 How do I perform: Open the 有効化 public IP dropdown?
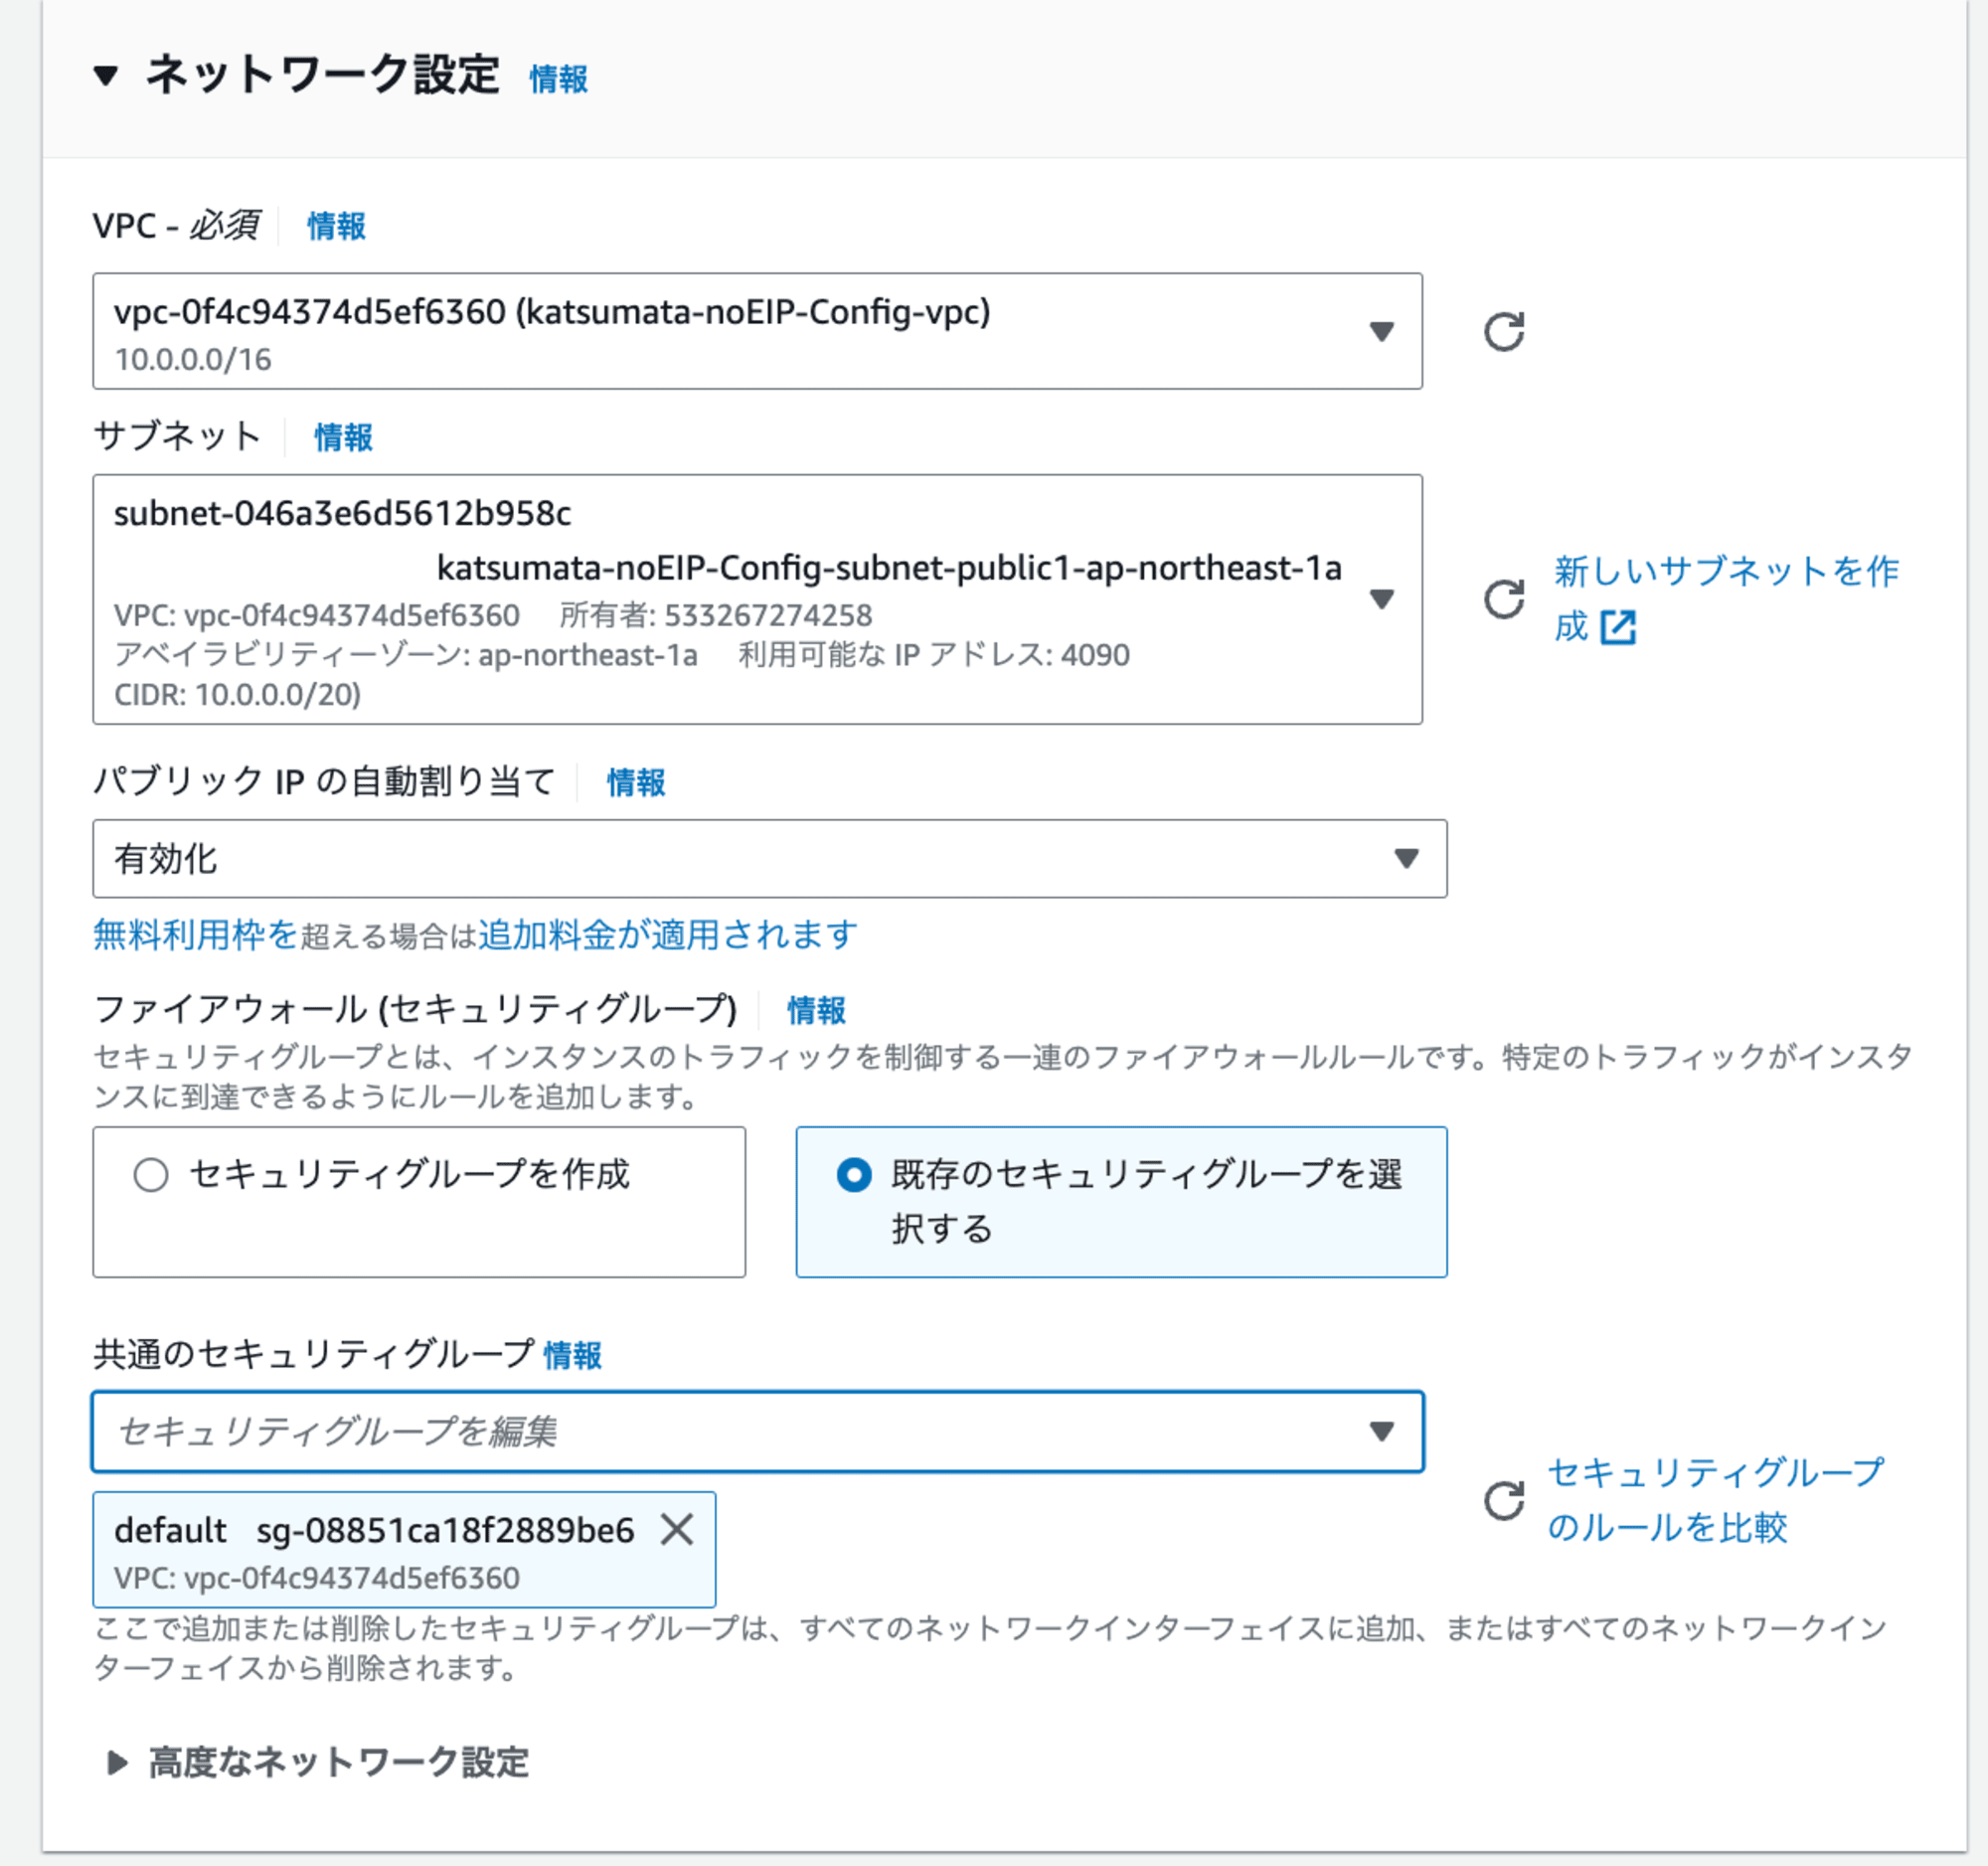pyautogui.click(x=769, y=858)
